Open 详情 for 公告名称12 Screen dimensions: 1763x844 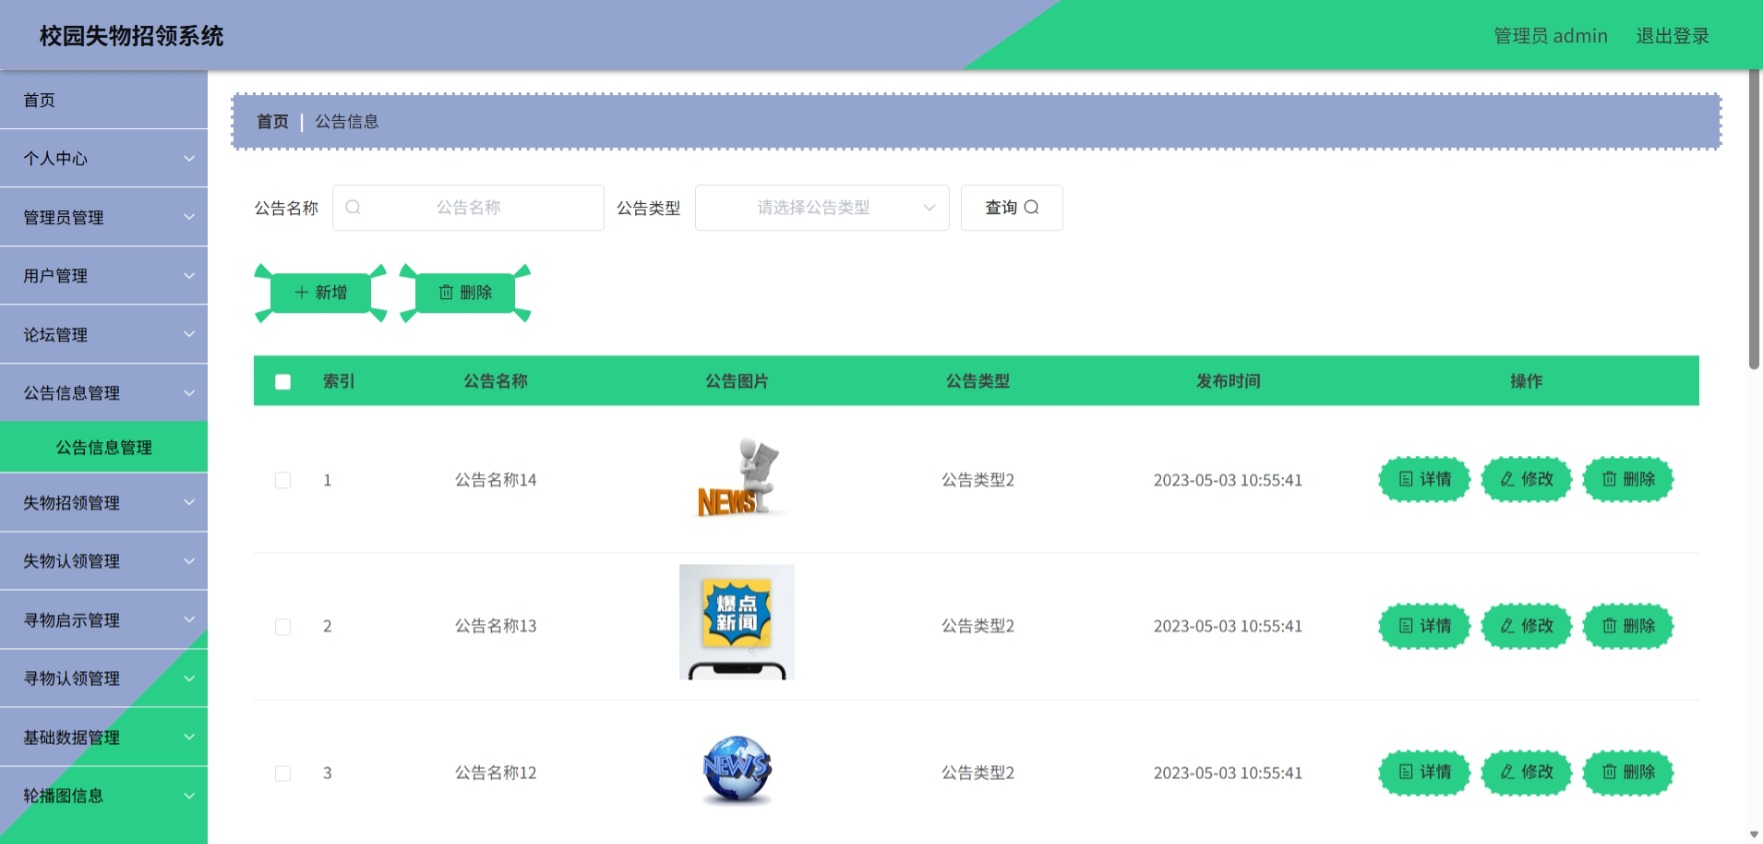click(x=1424, y=772)
